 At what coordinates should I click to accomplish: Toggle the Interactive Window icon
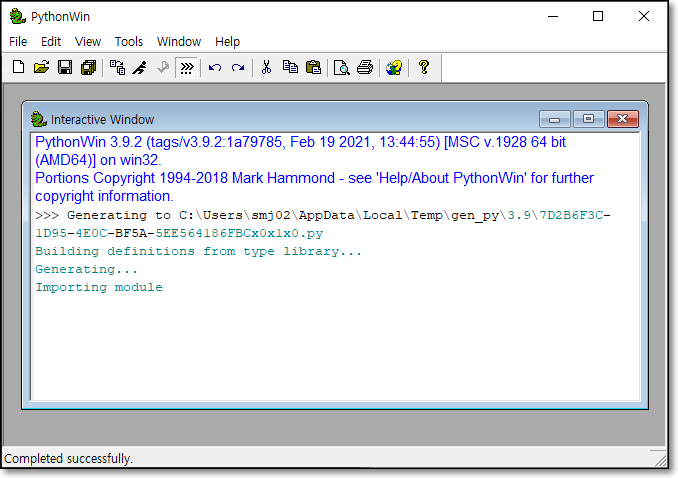[187, 68]
